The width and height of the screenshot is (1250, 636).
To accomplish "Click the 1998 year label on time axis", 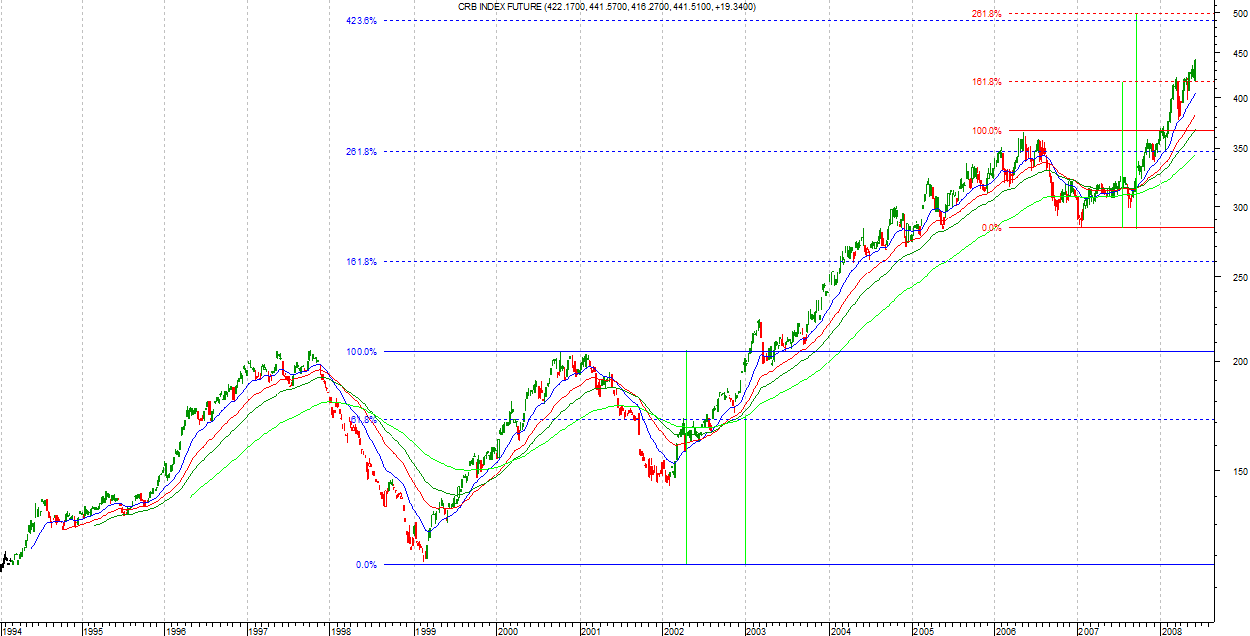I will [342, 631].
